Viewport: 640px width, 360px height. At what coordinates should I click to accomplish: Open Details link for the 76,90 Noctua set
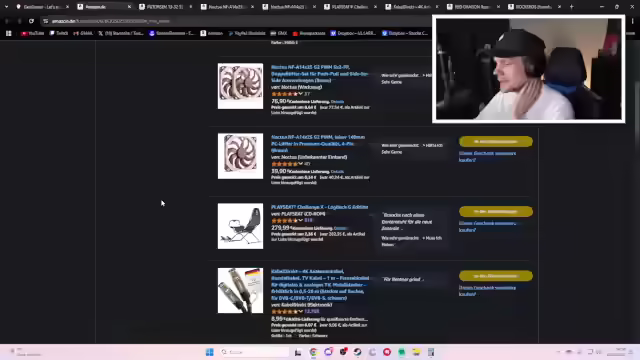click(x=338, y=102)
